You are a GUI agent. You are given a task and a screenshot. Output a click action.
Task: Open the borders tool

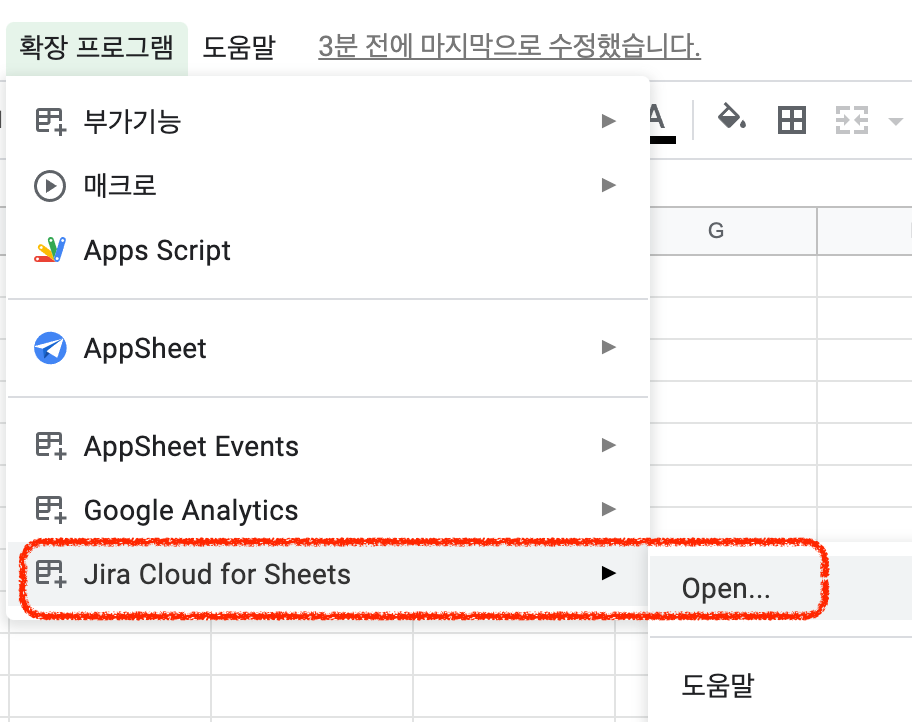tap(792, 120)
